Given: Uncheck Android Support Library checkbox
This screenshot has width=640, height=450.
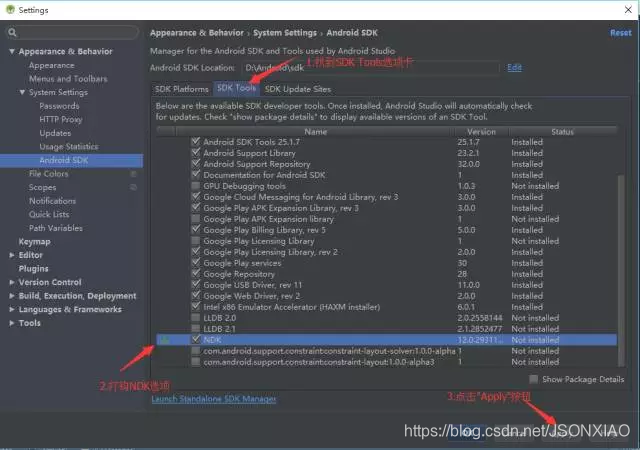Looking at the screenshot, I should pyautogui.click(x=196, y=153).
